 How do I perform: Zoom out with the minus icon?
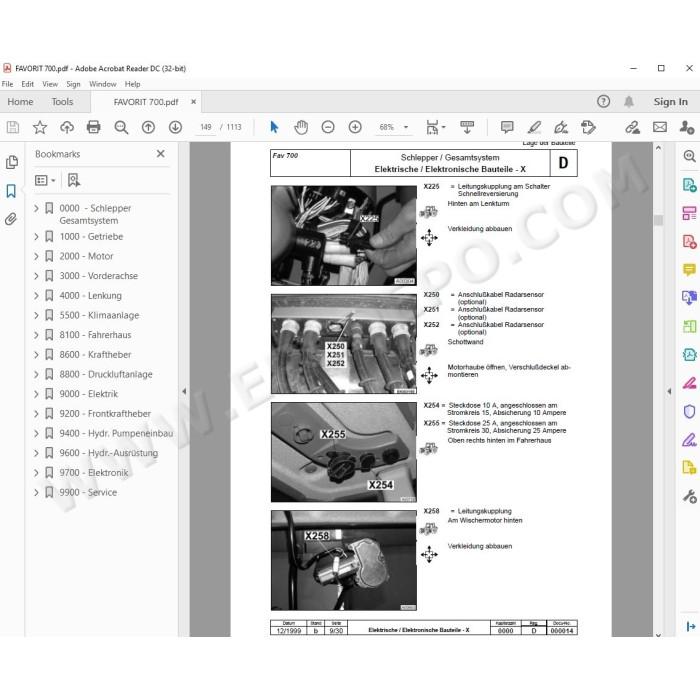(328, 127)
